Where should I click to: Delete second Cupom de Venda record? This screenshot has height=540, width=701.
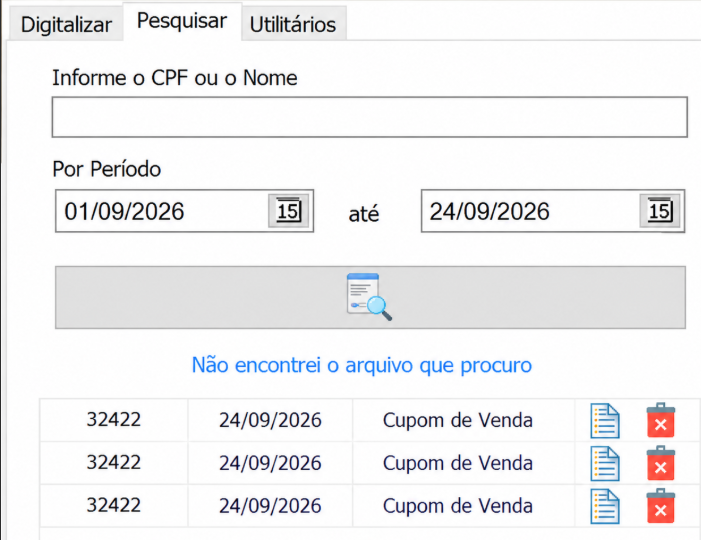(661, 463)
